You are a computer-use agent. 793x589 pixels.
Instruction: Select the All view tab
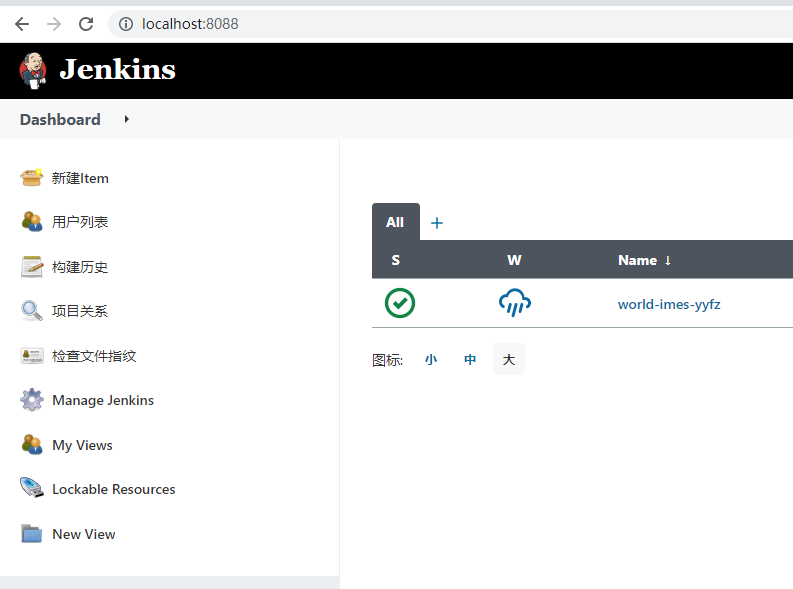click(x=395, y=222)
